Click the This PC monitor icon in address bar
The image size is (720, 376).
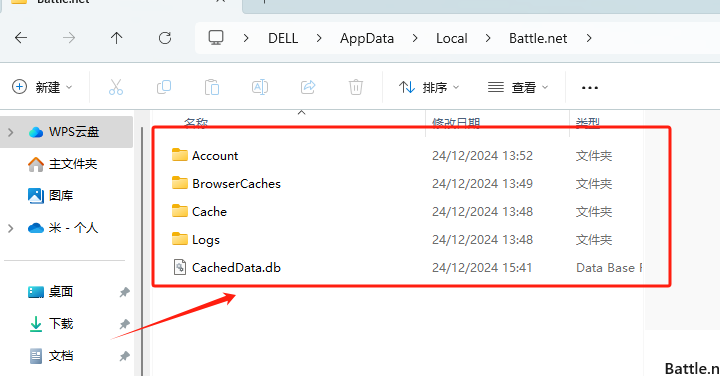click(216, 38)
